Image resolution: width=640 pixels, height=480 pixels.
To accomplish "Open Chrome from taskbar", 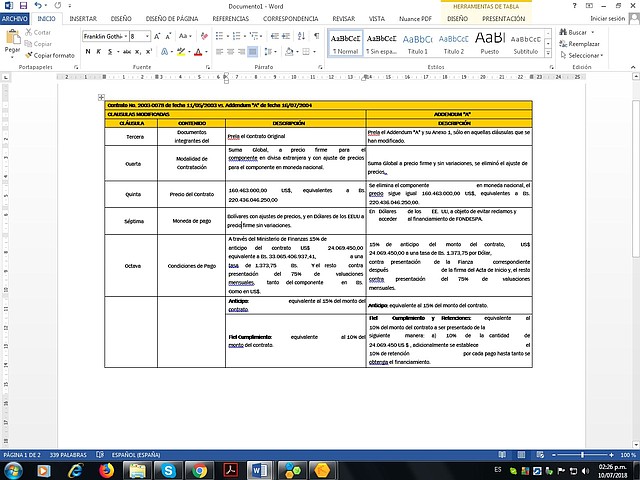I will pyautogui.click(x=200, y=471).
